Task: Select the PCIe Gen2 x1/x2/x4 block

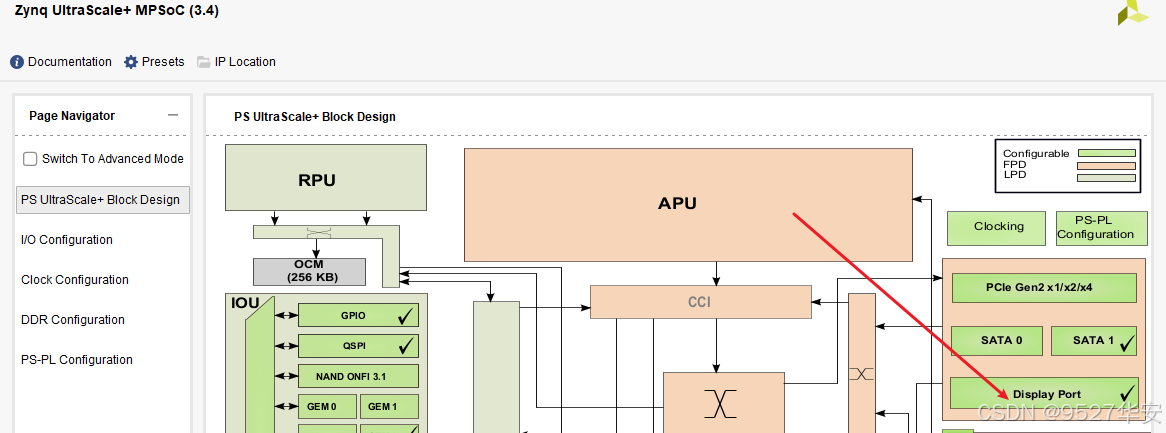Action: pyautogui.click(x=1044, y=287)
